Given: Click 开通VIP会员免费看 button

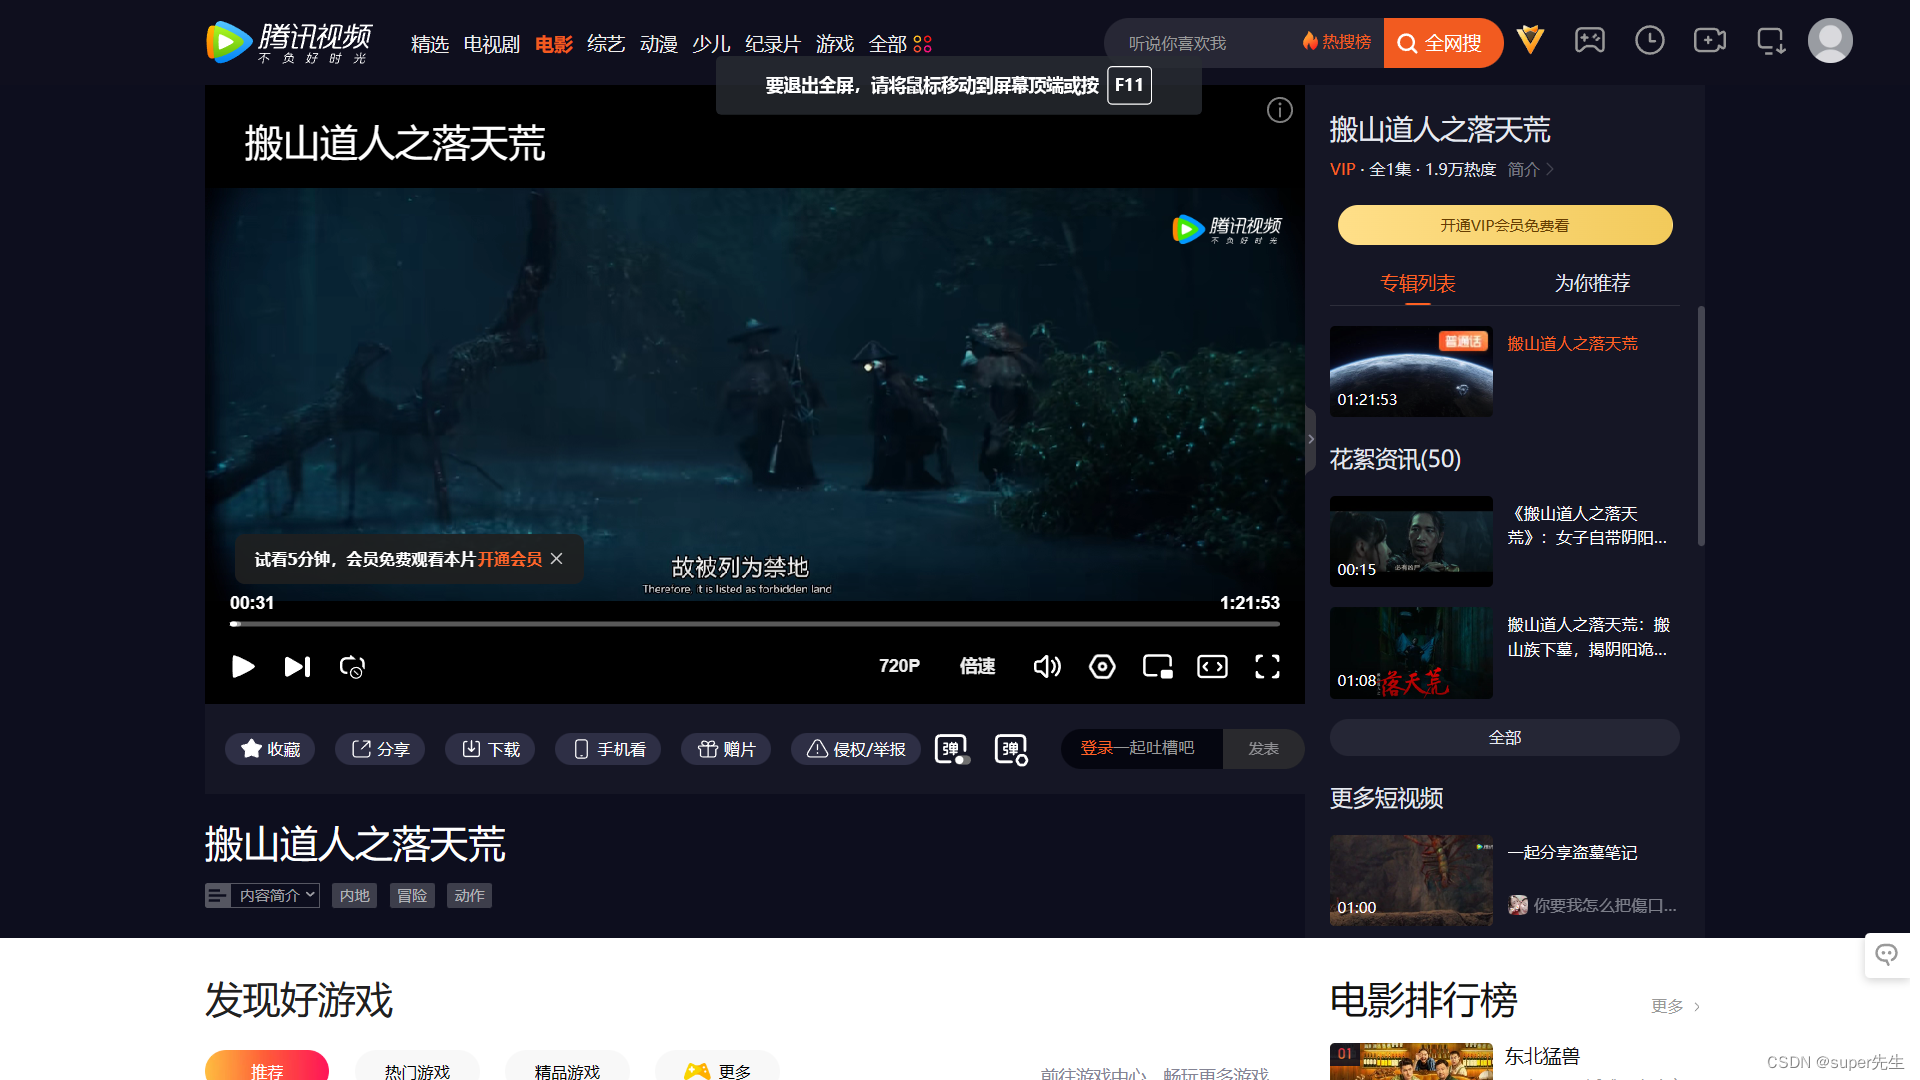Looking at the screenshot, I should [1505, 225].
